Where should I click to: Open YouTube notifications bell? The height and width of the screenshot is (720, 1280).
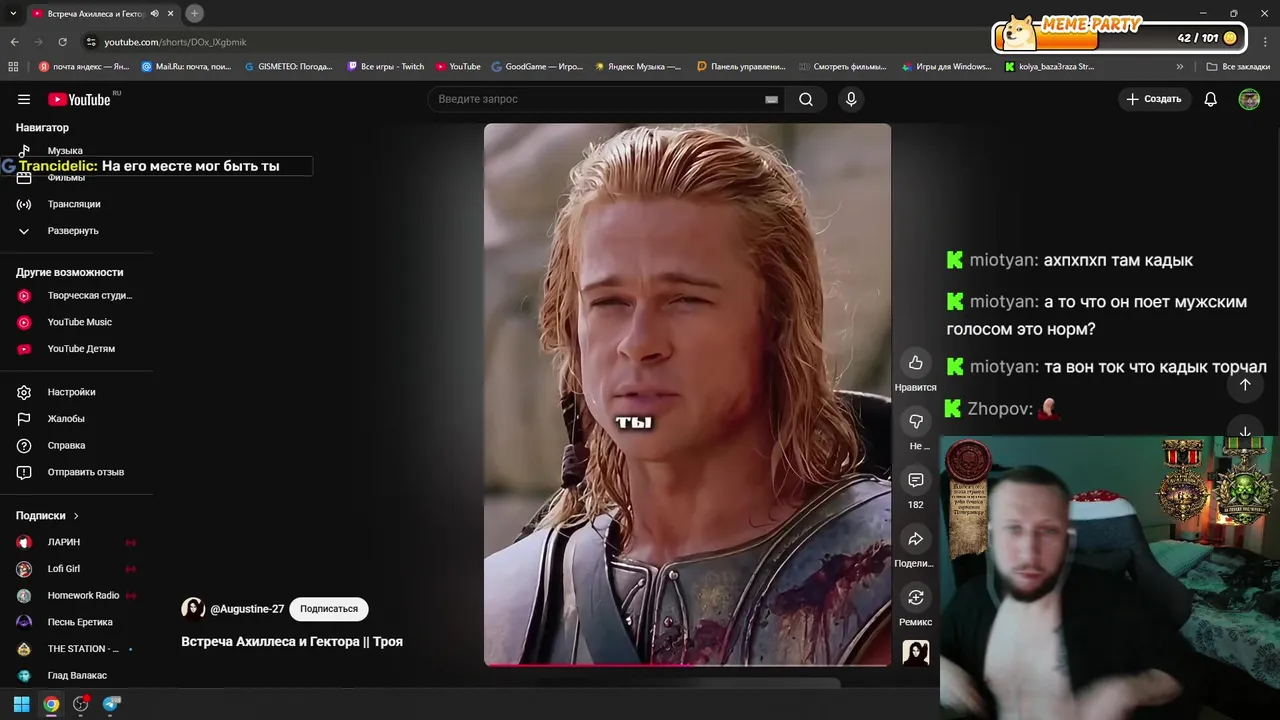pos(1210,99)
